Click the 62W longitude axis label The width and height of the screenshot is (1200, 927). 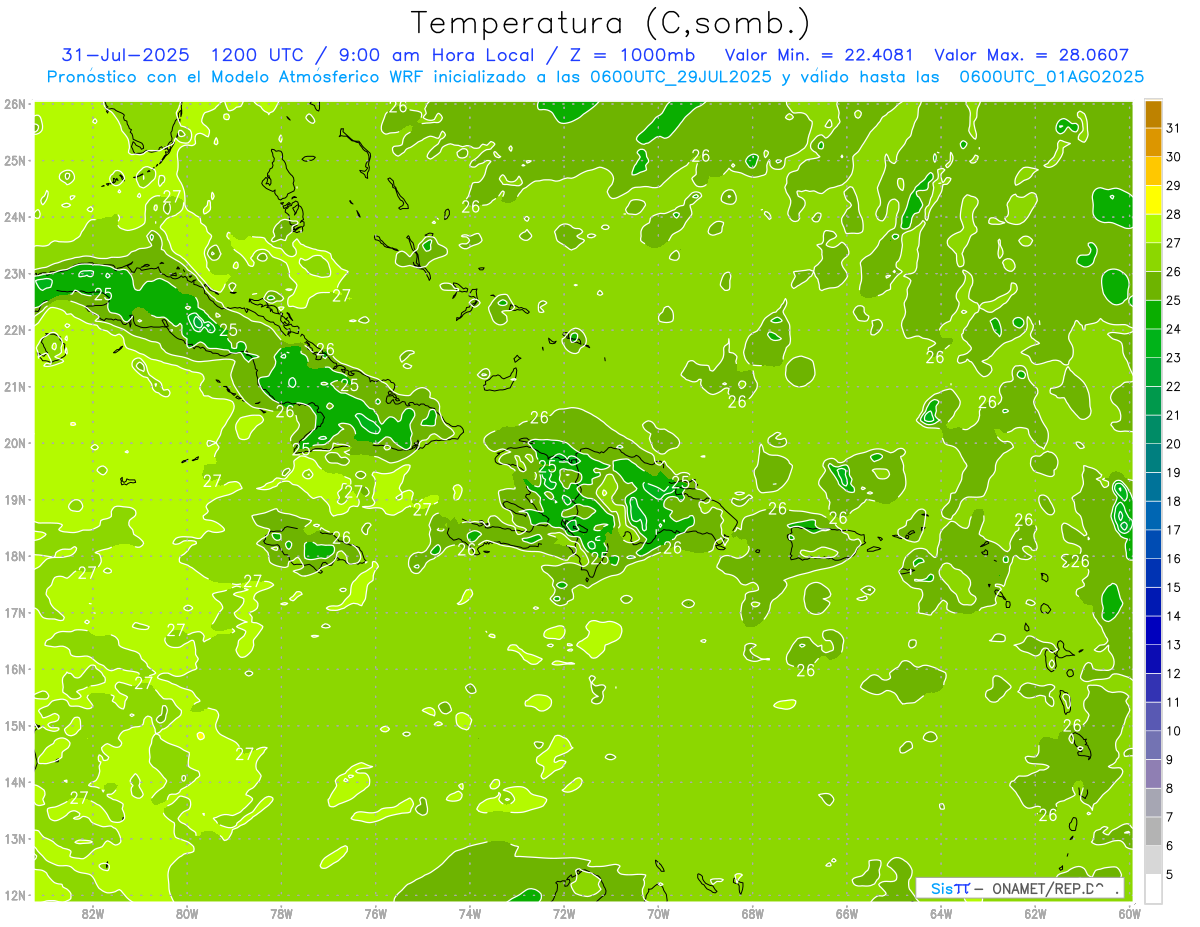coord(1035,912)
